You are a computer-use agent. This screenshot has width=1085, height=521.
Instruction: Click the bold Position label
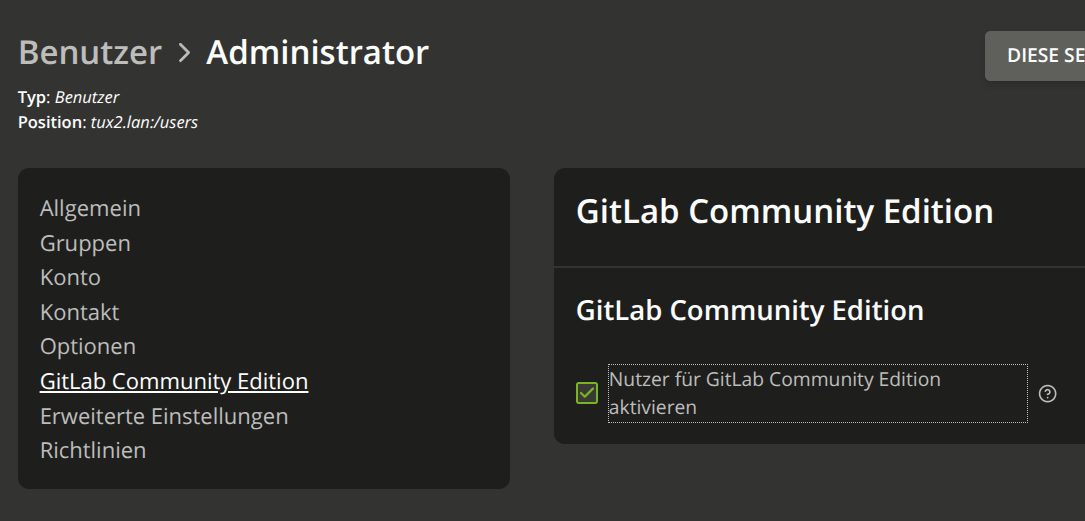pos(52,122)
